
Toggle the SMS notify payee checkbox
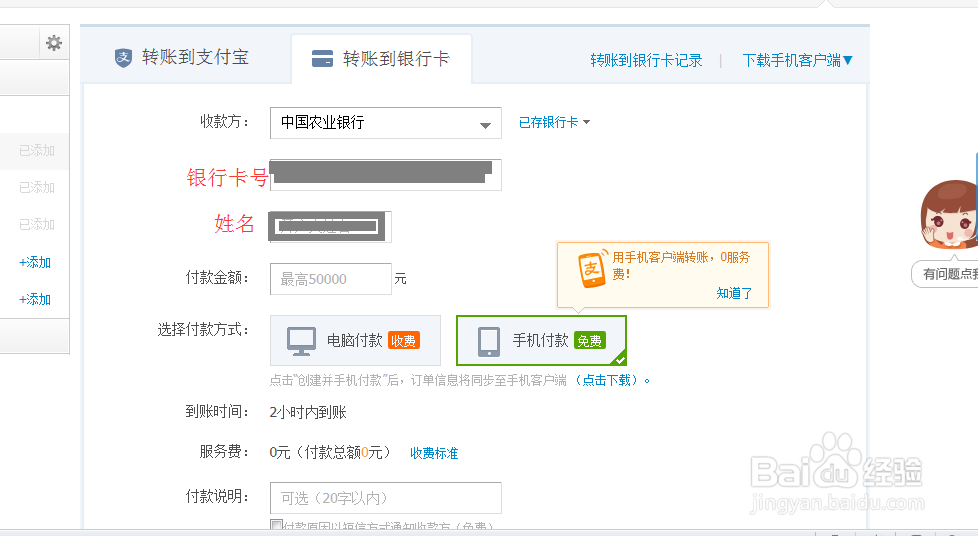[x=276, y=525]
